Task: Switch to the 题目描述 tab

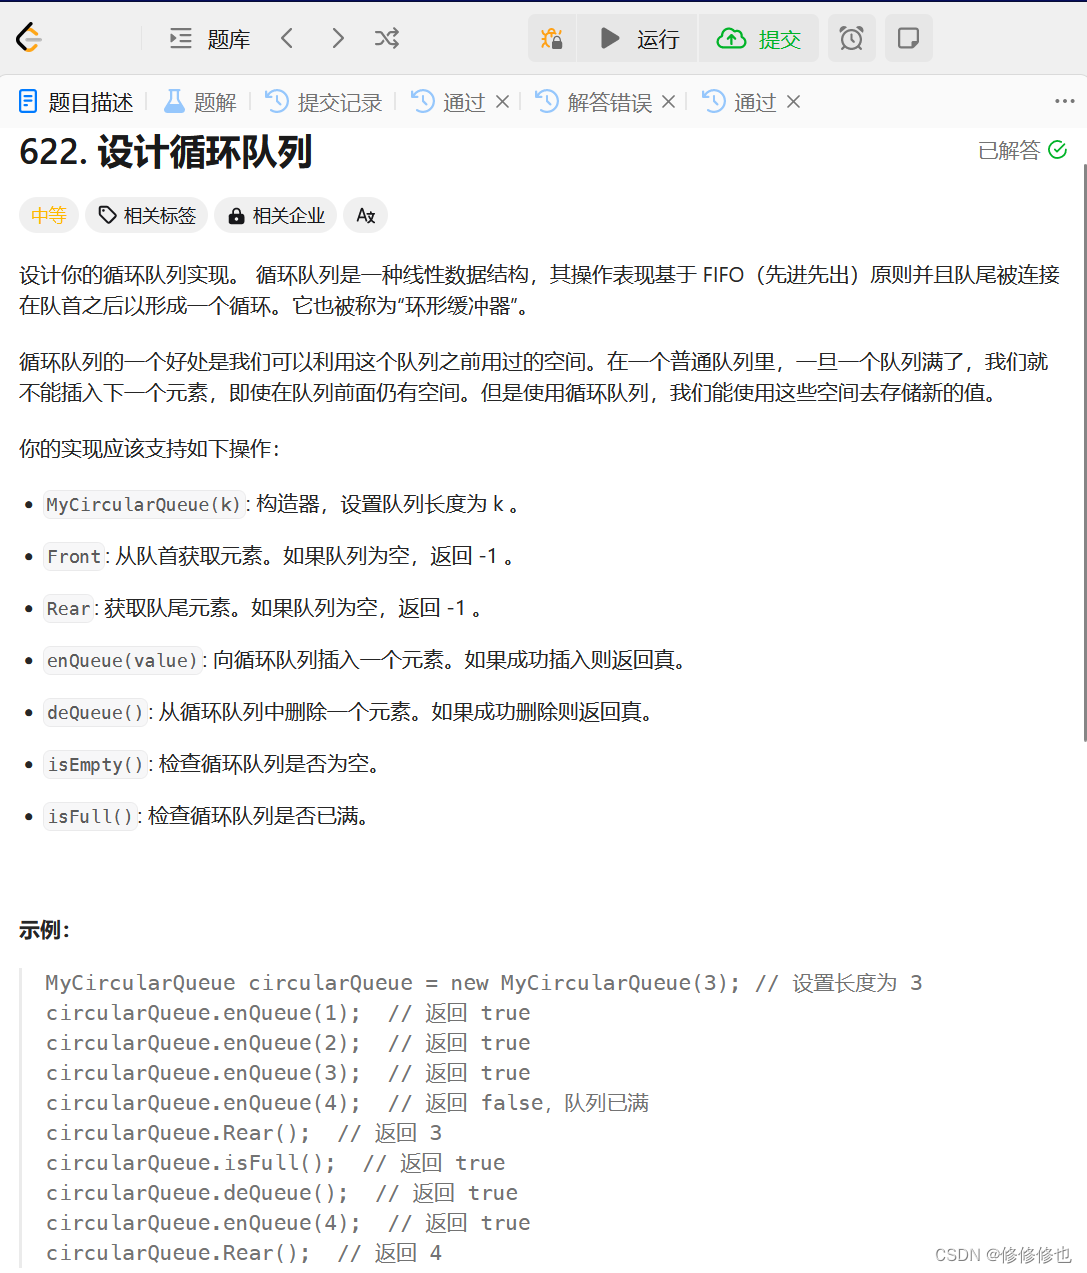Action: point(76,102)
